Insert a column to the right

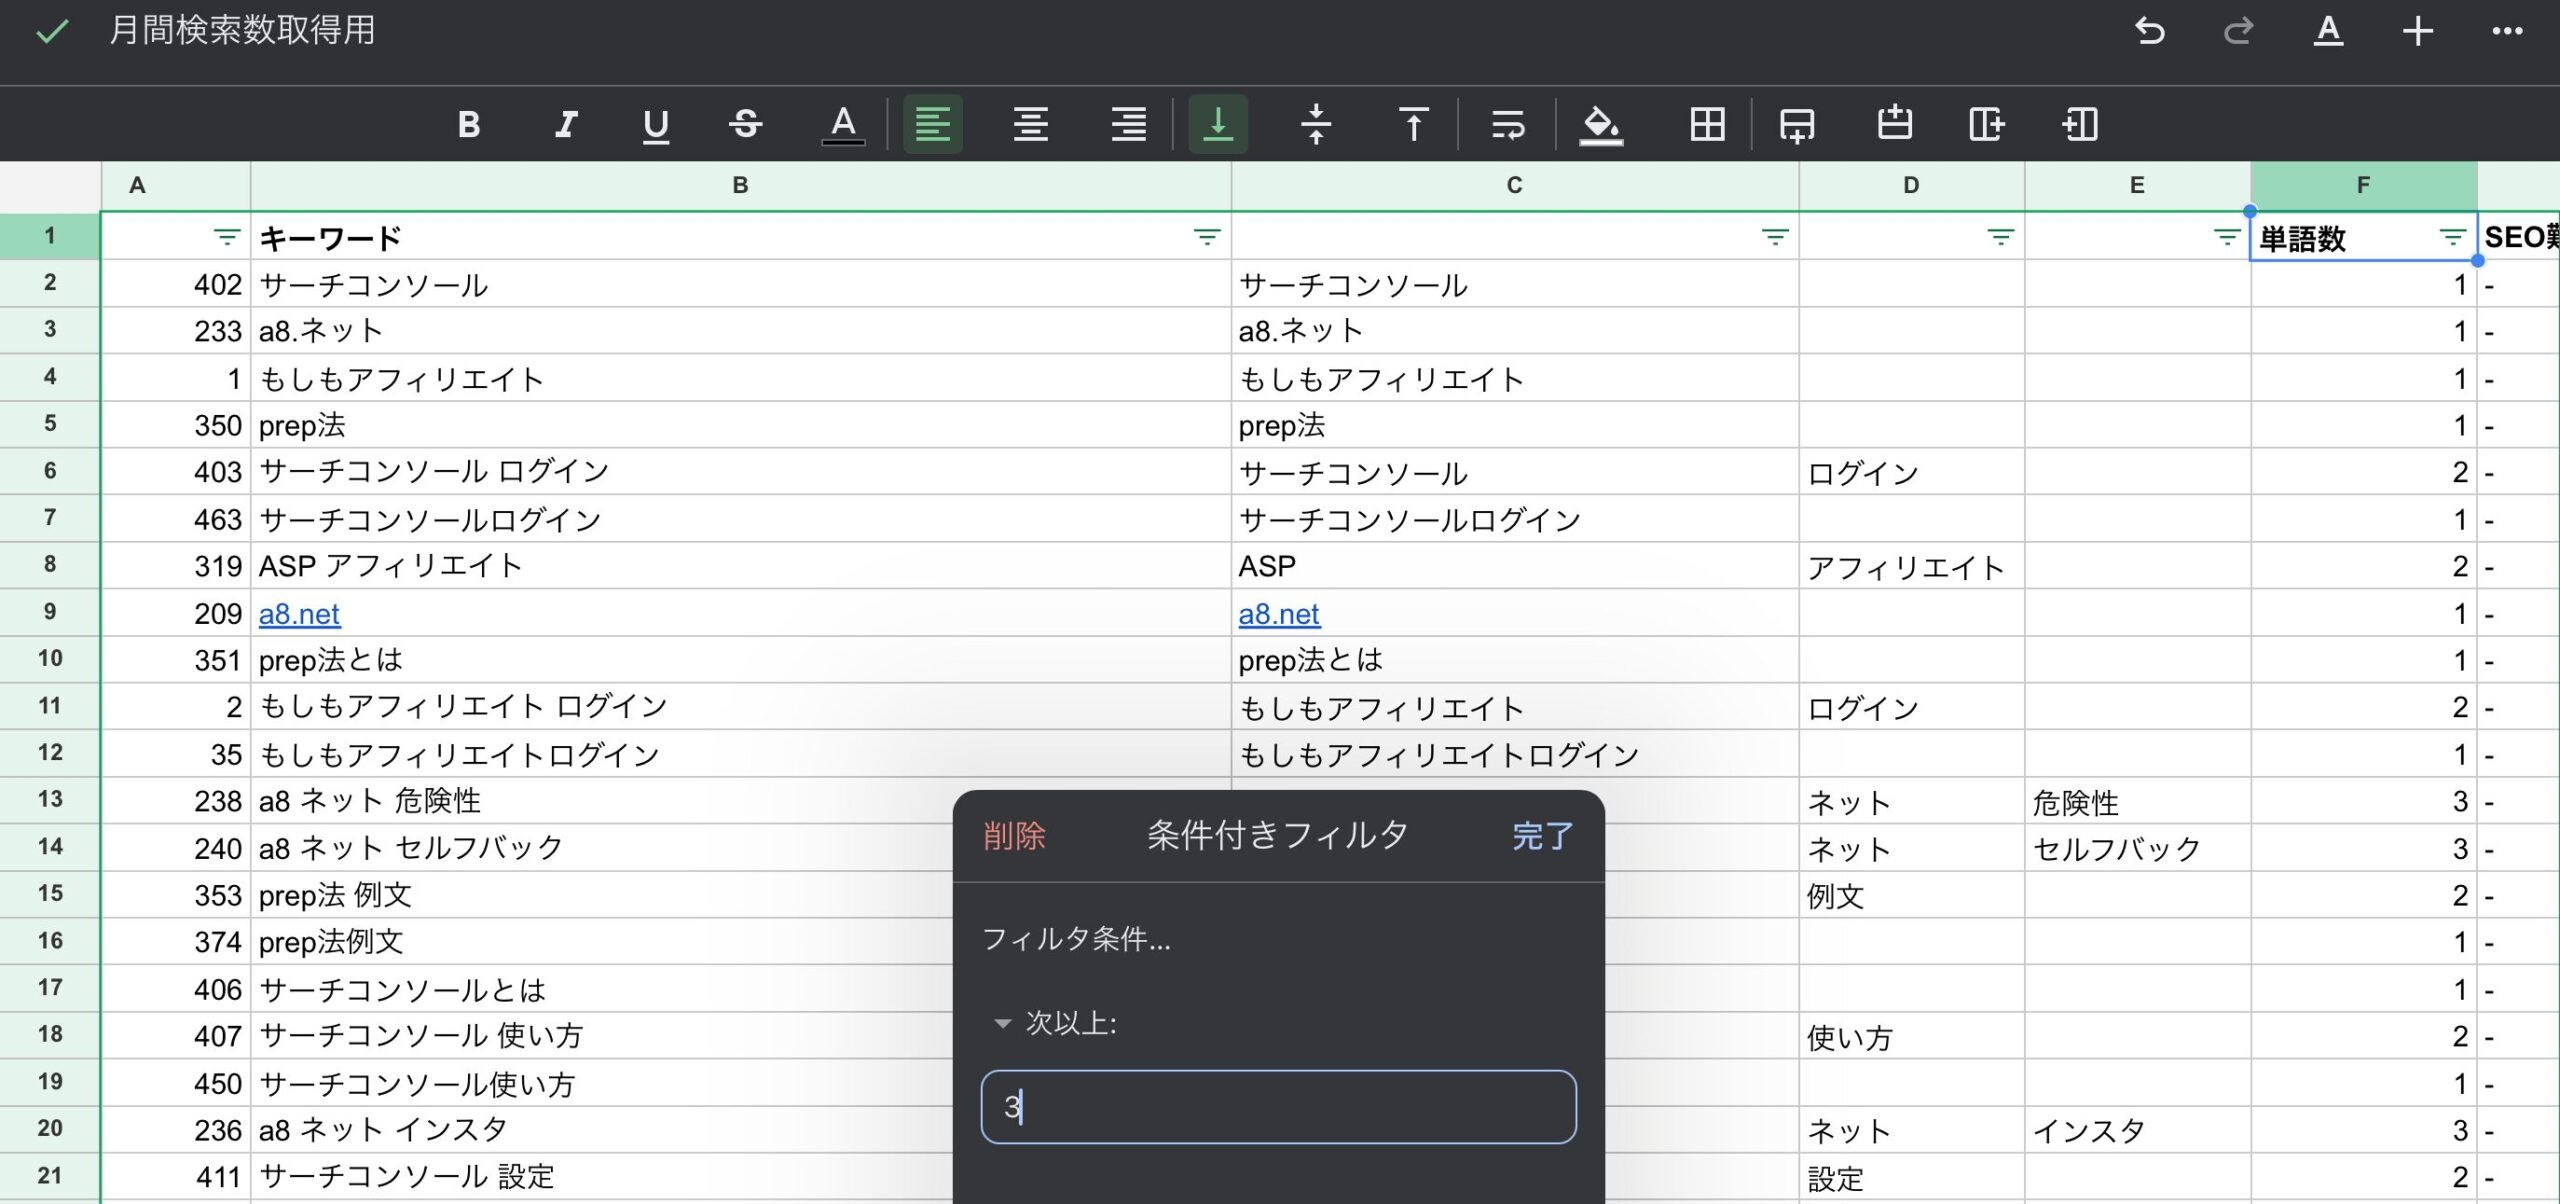(1986, 124)
